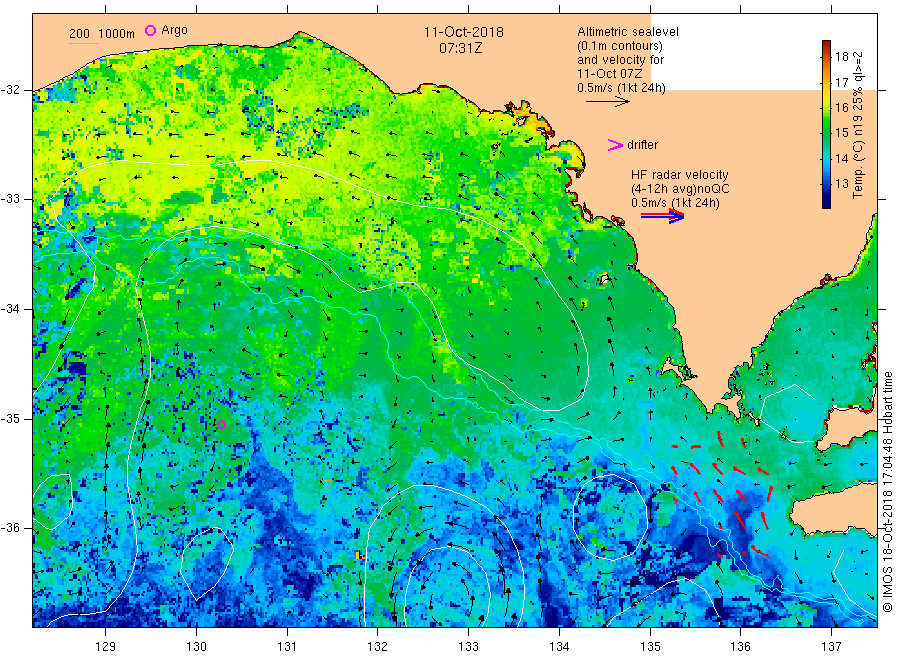Click the '(0.1m contours)' legend line
Viewport: 900px width, 660px height.
[x=619, y=46]
